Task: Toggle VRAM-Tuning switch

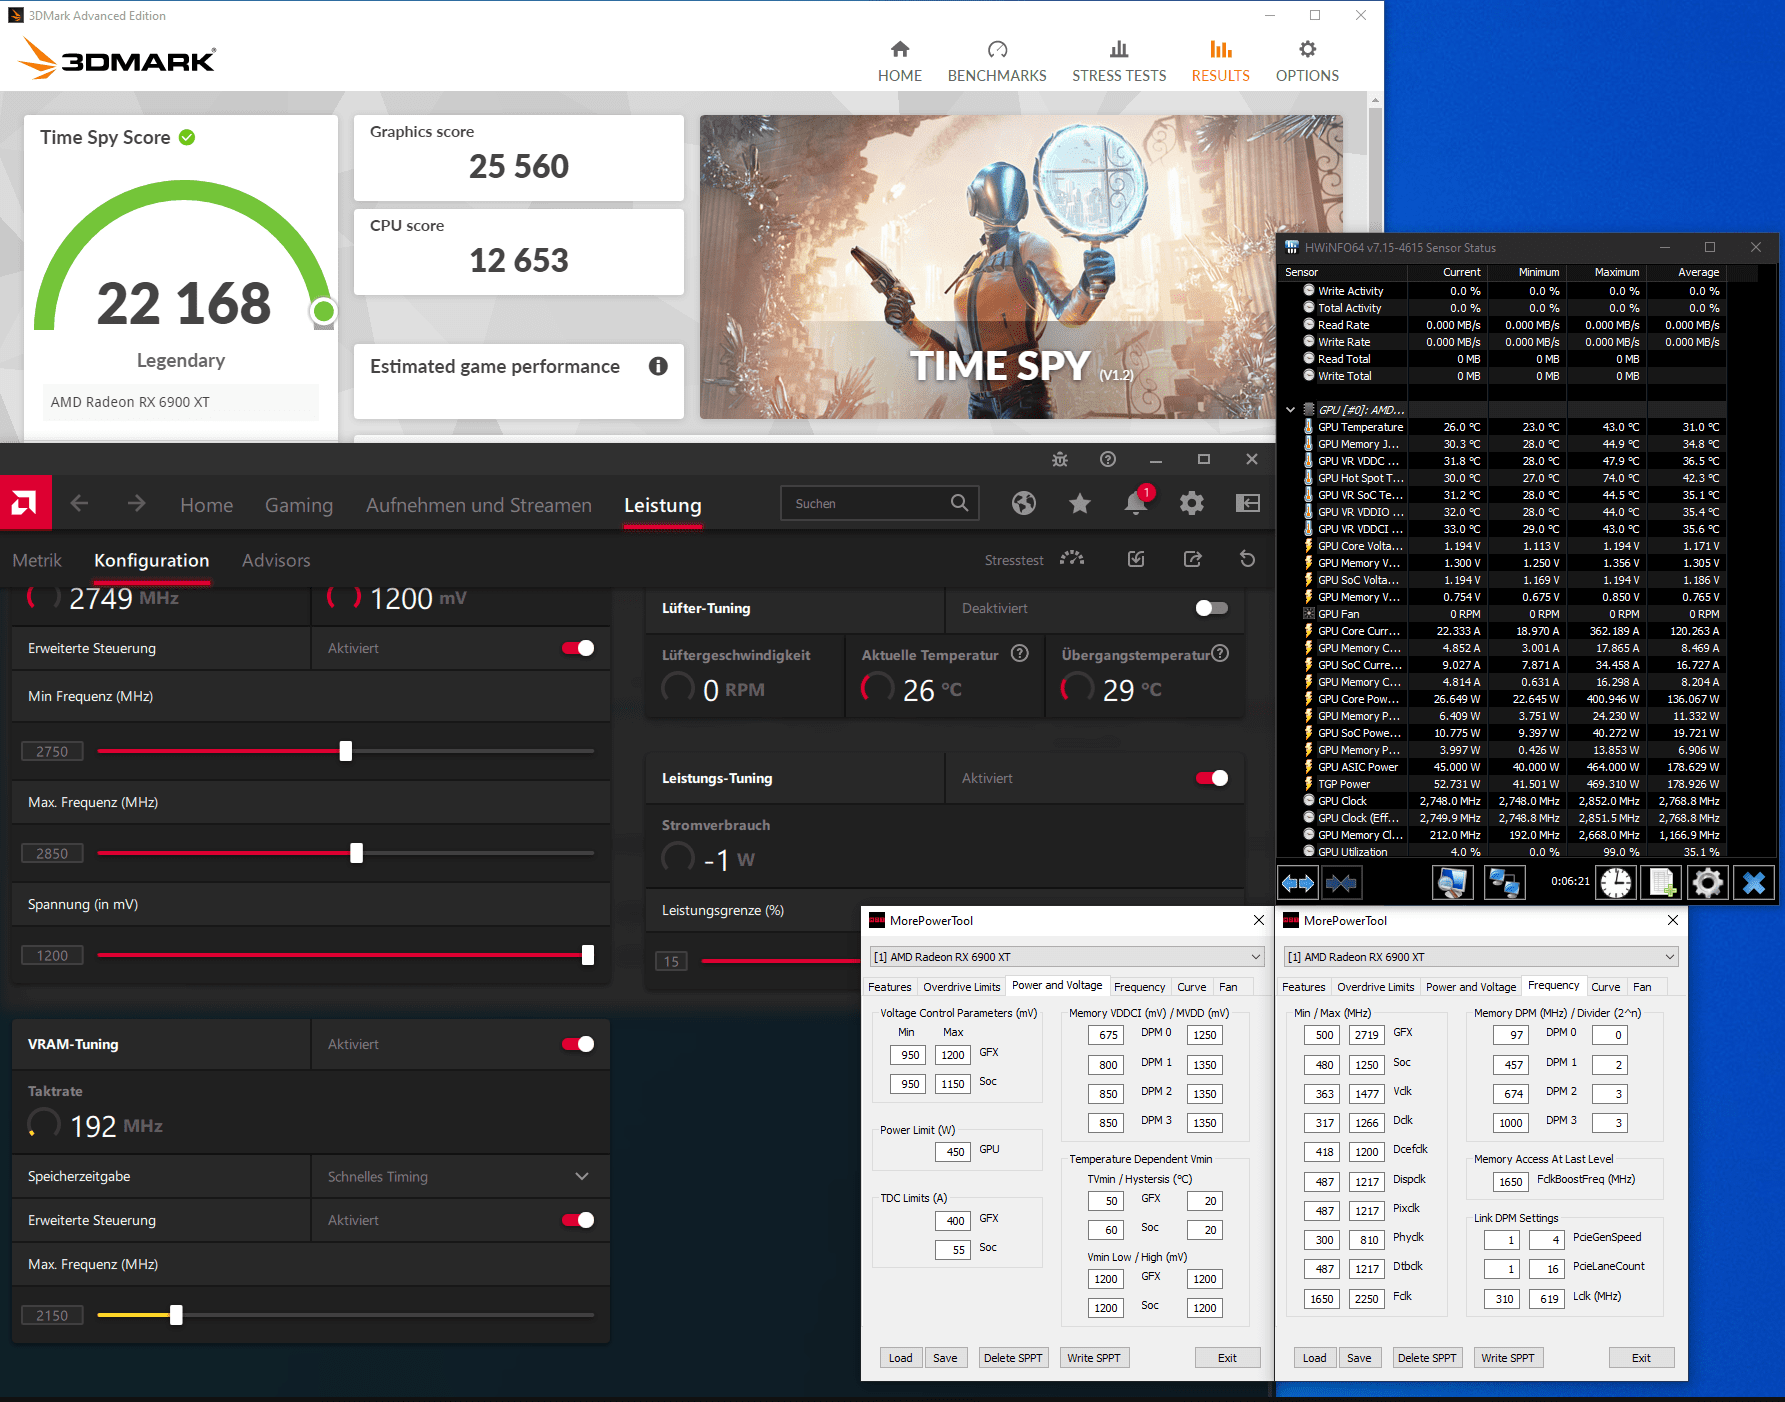Action: 578,1044
